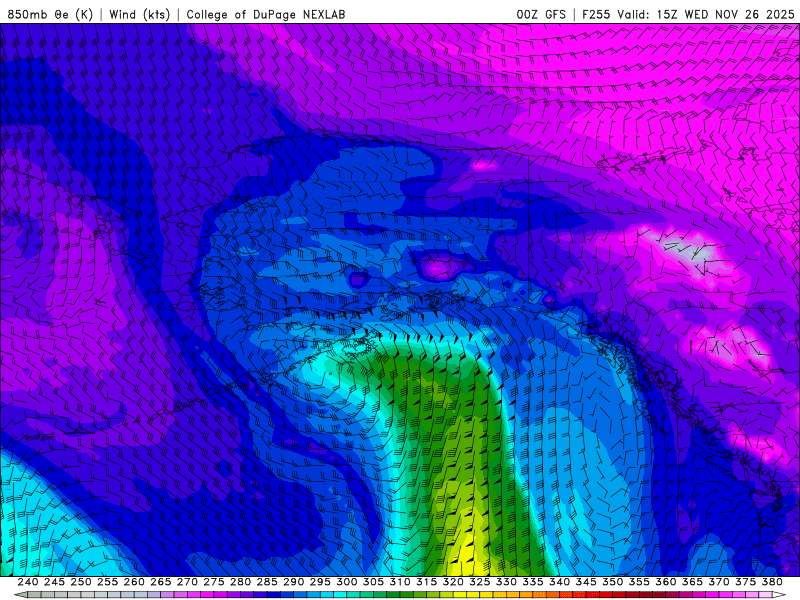Click the 275 value on color scale
Image resolution: width=800 pixels, height=600 pixels.
(x=214, y=582)
